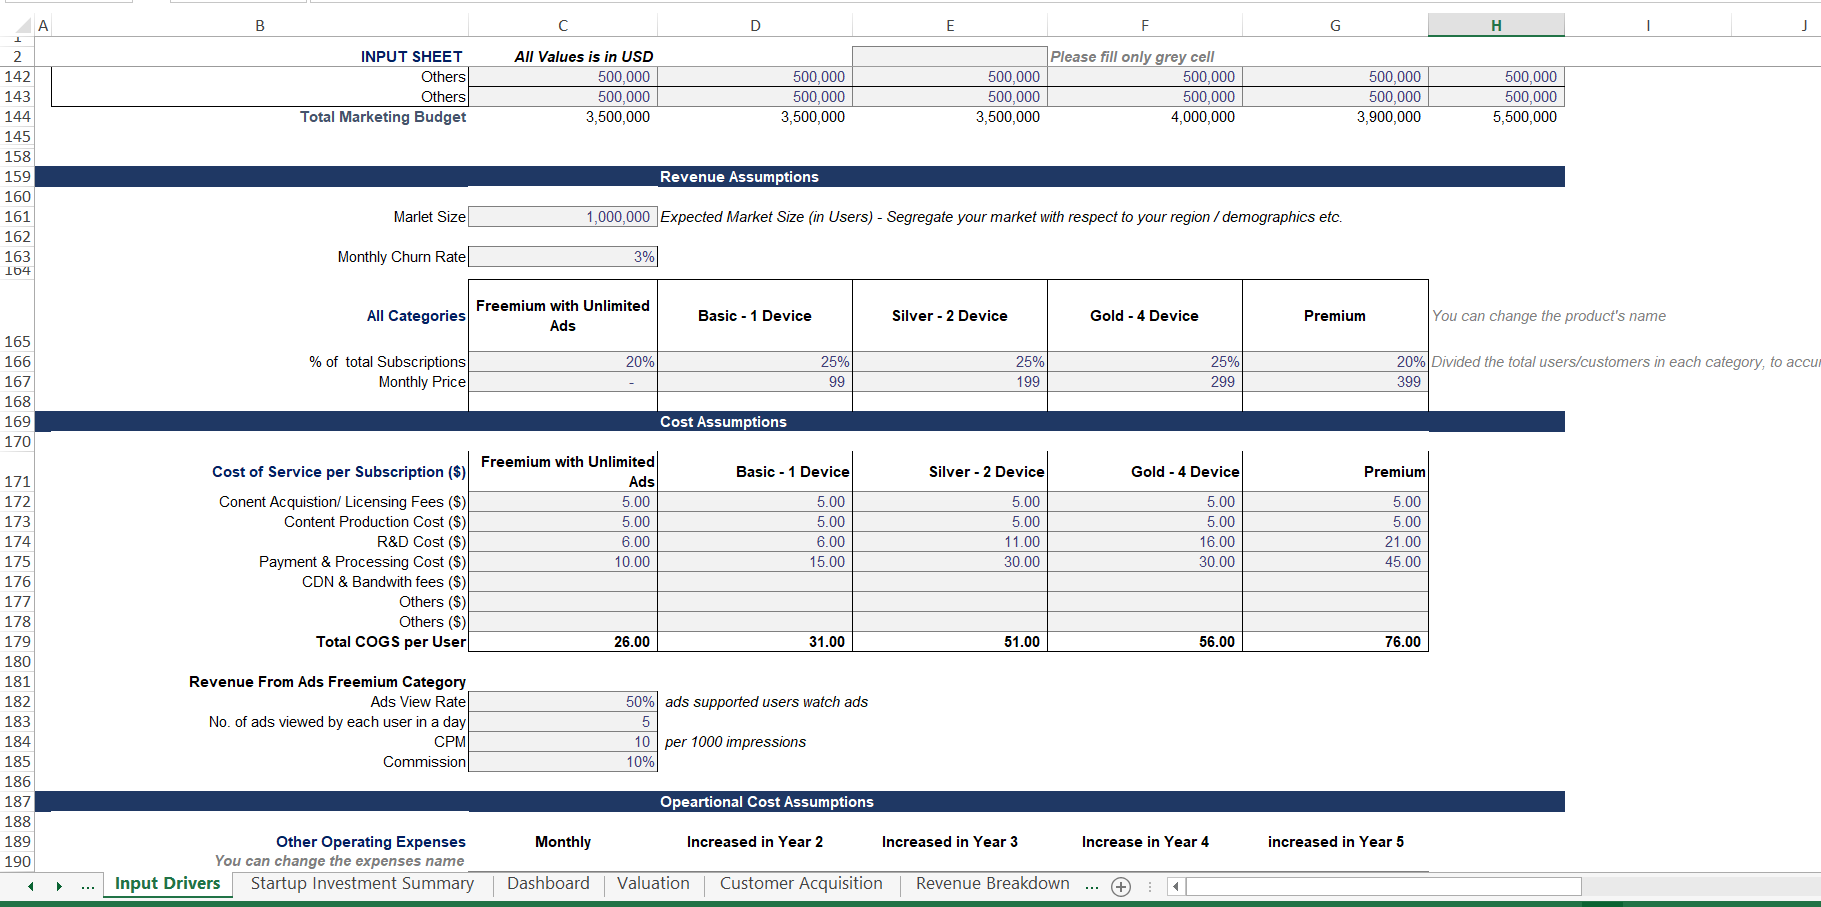The image size is (1821, 907).
Task: Select Basic monthly price 99 cell
Action: coord(755,382)
